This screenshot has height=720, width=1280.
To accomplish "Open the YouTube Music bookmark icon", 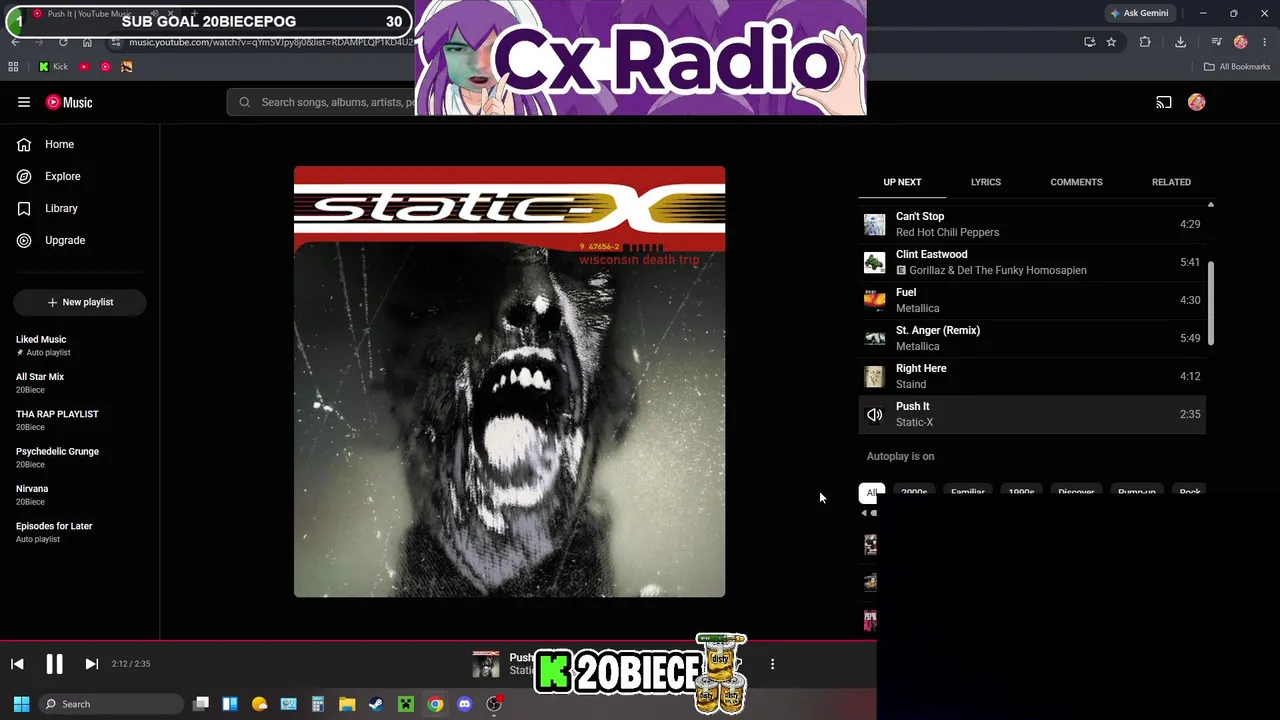I will click(x=105, y=67).
